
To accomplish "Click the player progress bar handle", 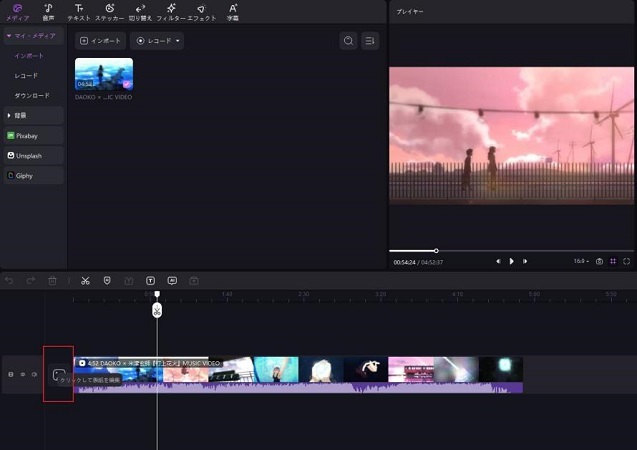I will [x=436, y=250].
